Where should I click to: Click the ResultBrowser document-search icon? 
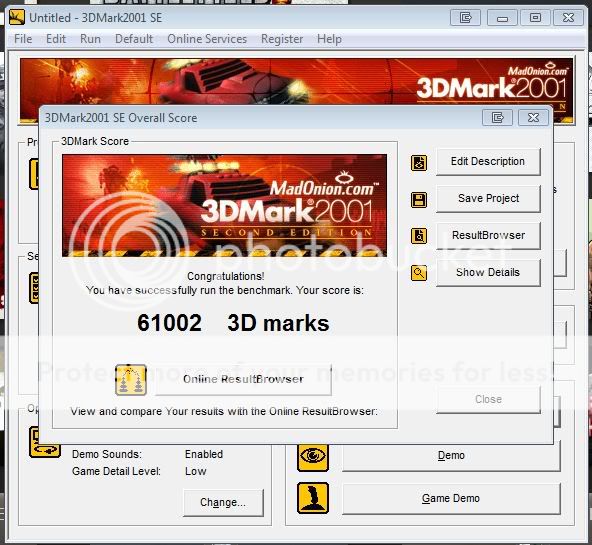pos(419,236)
